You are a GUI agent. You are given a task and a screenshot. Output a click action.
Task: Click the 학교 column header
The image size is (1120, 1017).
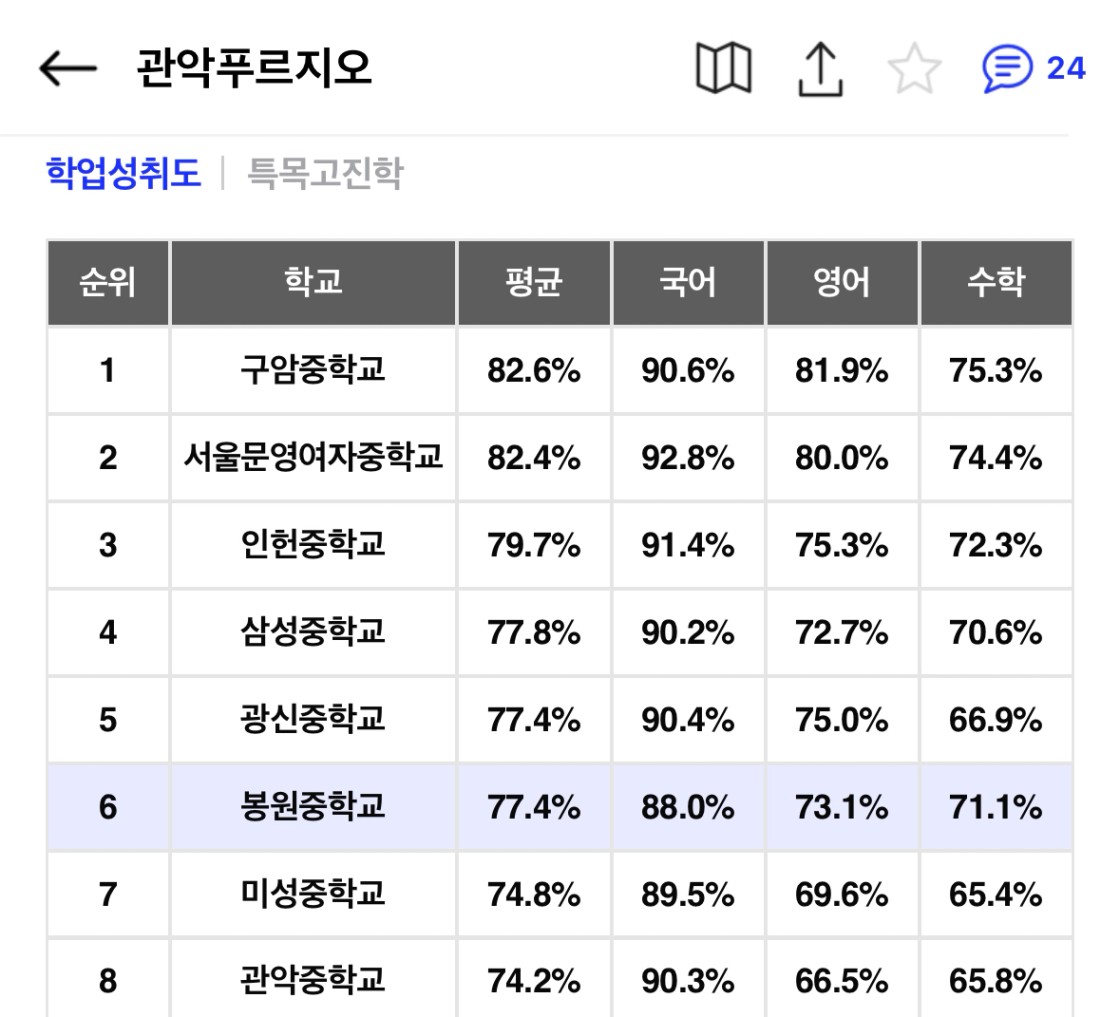pyautogui.click(x=313, y=283)
